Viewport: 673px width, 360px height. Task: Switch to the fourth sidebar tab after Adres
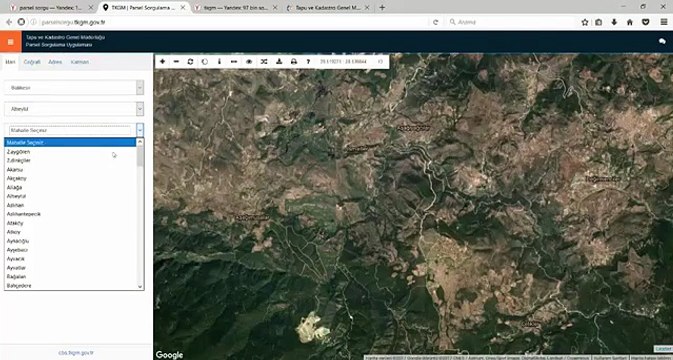point(80,62)
